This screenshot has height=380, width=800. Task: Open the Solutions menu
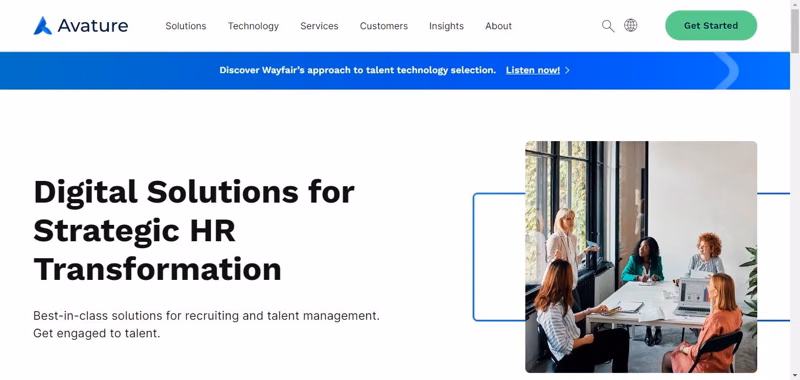tap(186, 26)
